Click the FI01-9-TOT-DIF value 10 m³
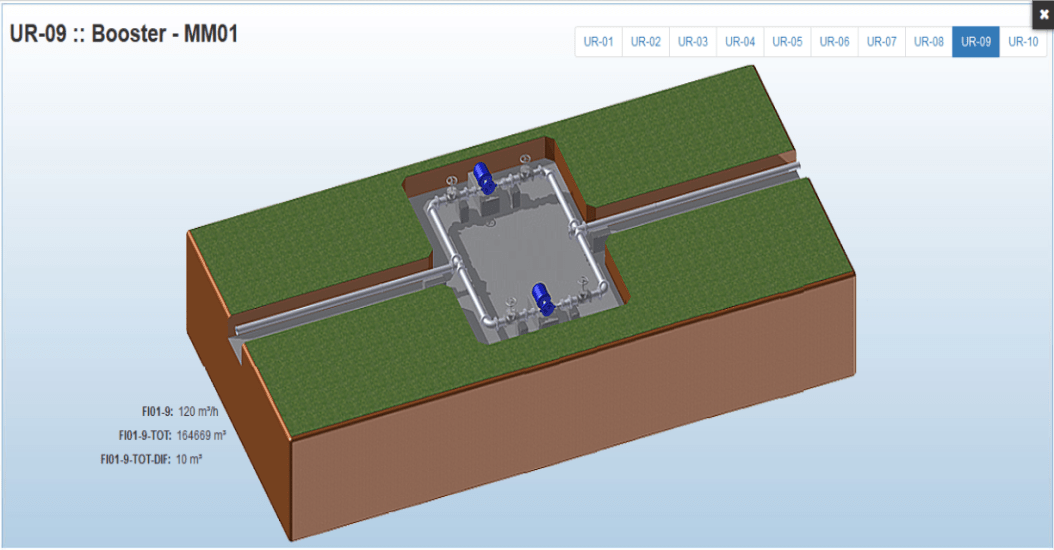Viewport: 1054px width, 550px height. [189, 459]
